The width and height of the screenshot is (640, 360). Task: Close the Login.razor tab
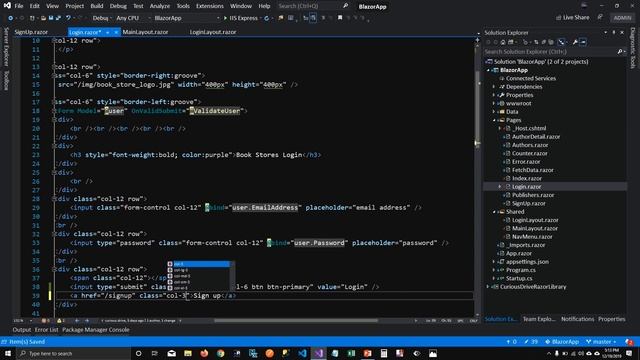(x=116, y=32)
